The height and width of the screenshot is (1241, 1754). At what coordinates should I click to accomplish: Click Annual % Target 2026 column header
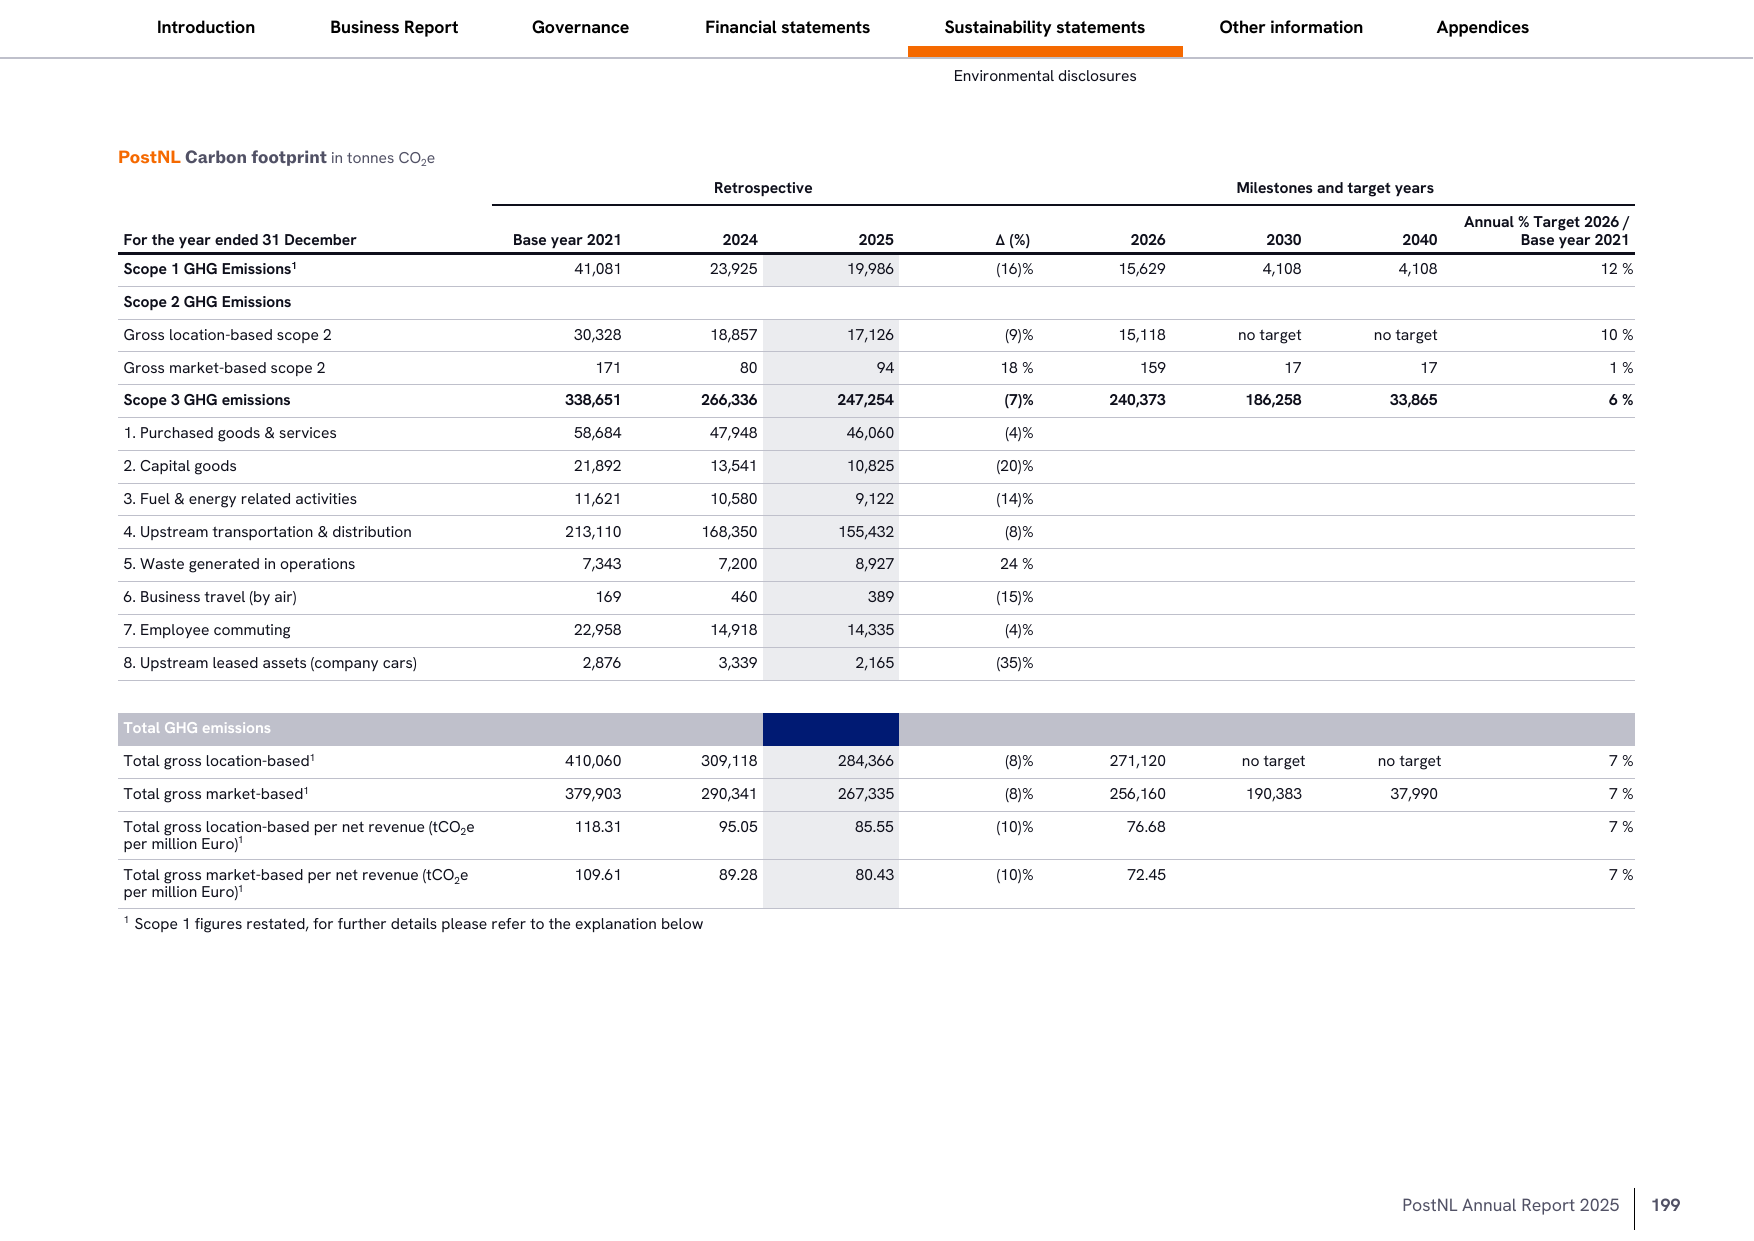click(x=1546, y=231)
